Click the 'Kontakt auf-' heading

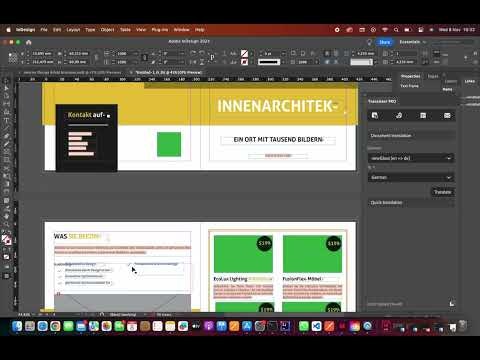tap(86, 115)
